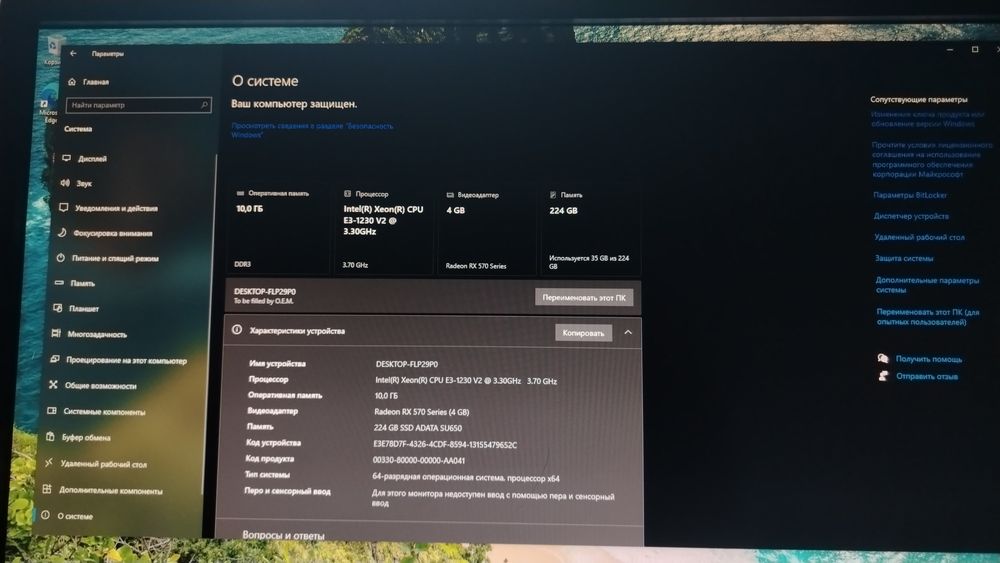
Task: Open Защита системы link
Action: click(904, 258)
